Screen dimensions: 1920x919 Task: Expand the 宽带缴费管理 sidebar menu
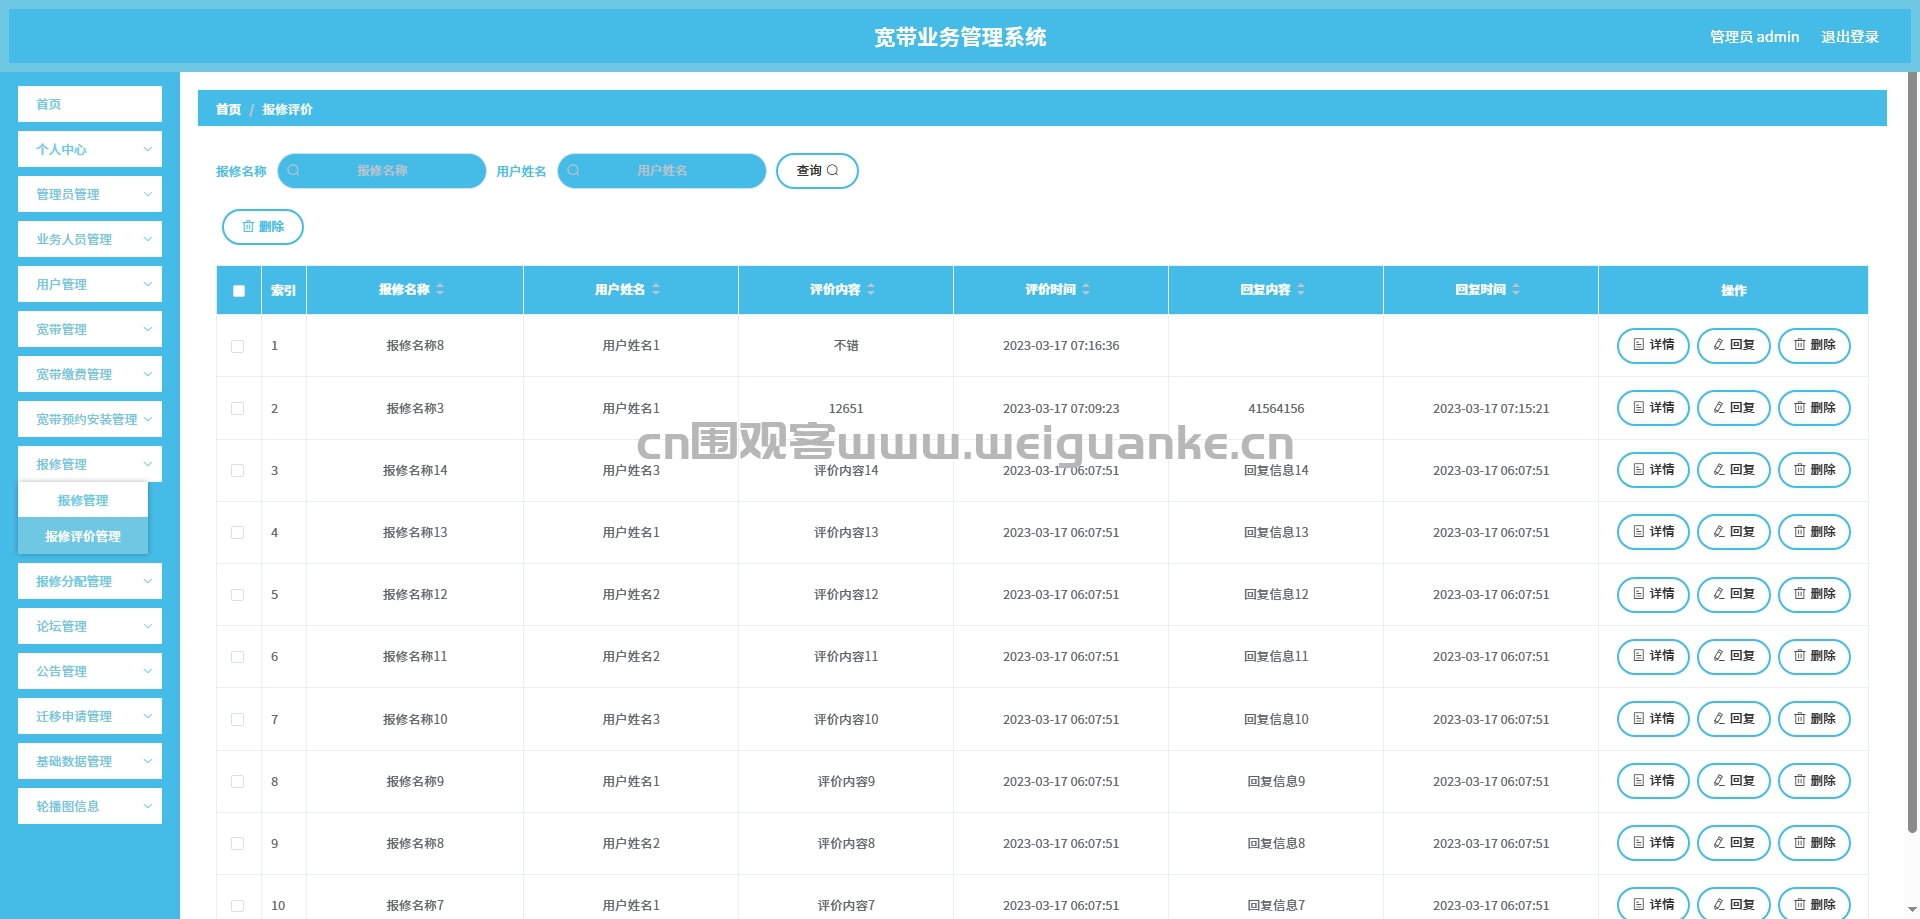coord(90,374)
